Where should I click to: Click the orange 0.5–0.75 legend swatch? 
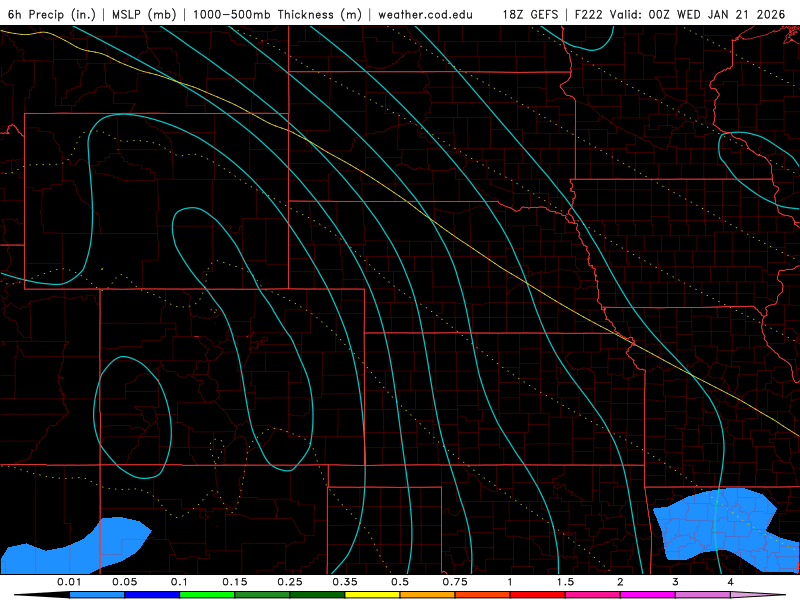pyautogui.click(x=428, y=595)
